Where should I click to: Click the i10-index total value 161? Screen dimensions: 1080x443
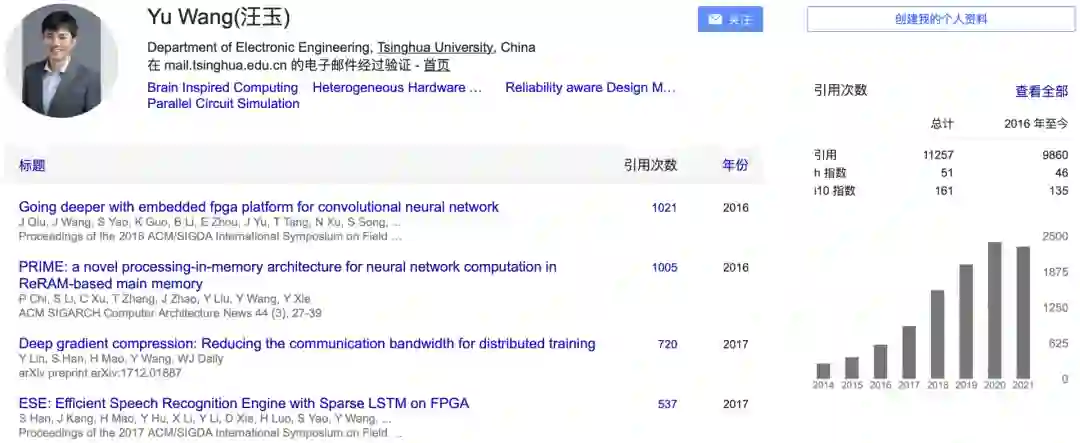(944, 191)
